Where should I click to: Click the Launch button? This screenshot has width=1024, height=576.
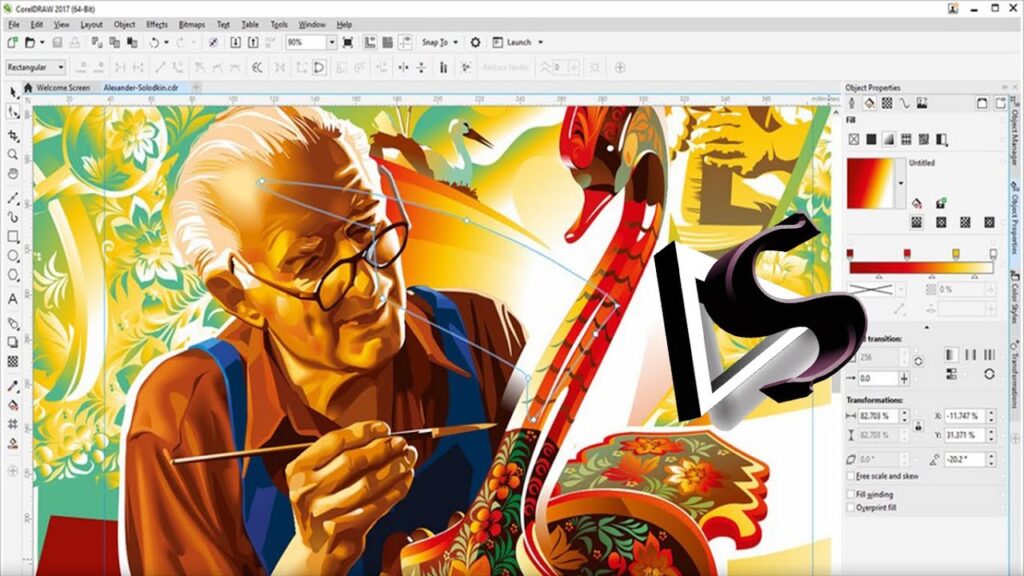pos(513,42)
